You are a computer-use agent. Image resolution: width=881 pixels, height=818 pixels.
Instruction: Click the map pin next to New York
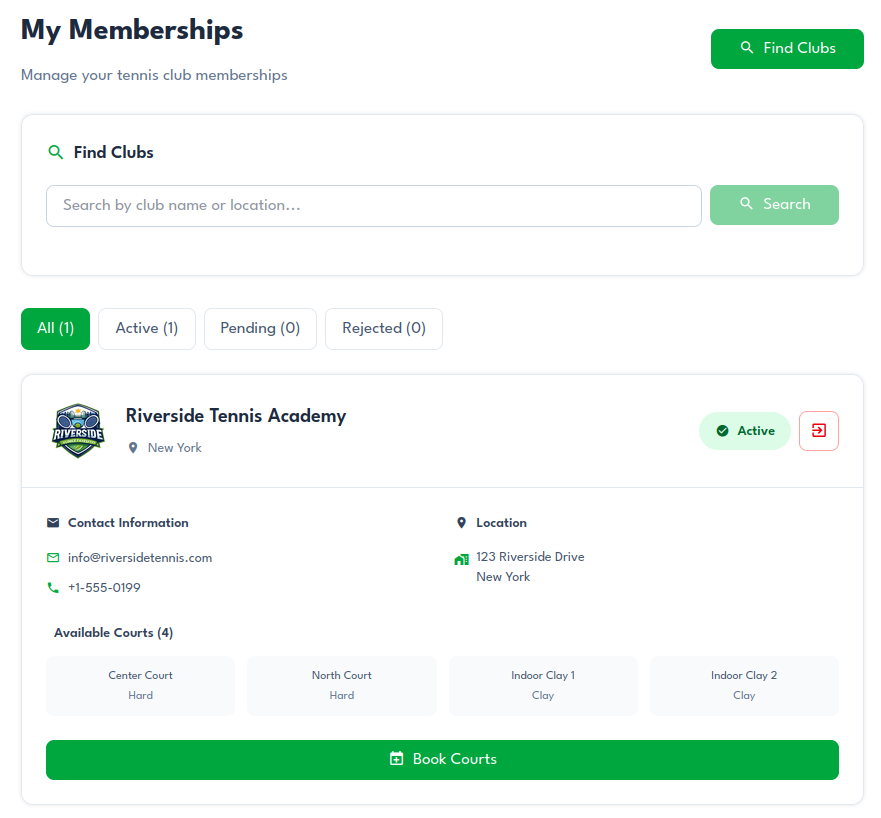click(133, 448)
